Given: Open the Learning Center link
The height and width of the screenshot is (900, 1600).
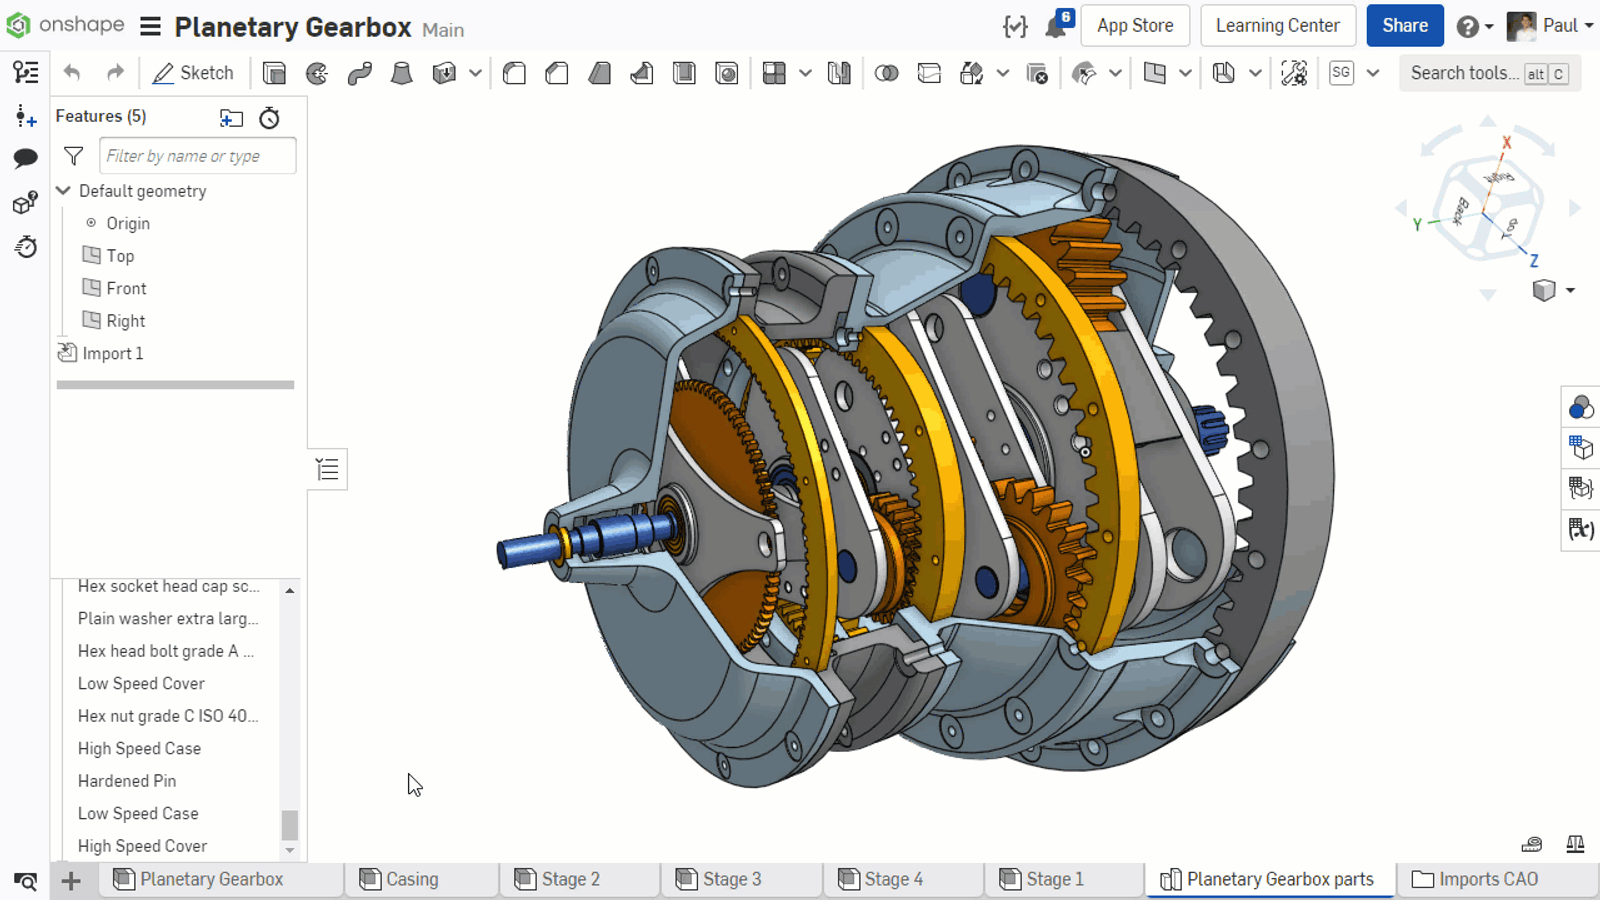Looking at the screenshot, I should 1277,26.
